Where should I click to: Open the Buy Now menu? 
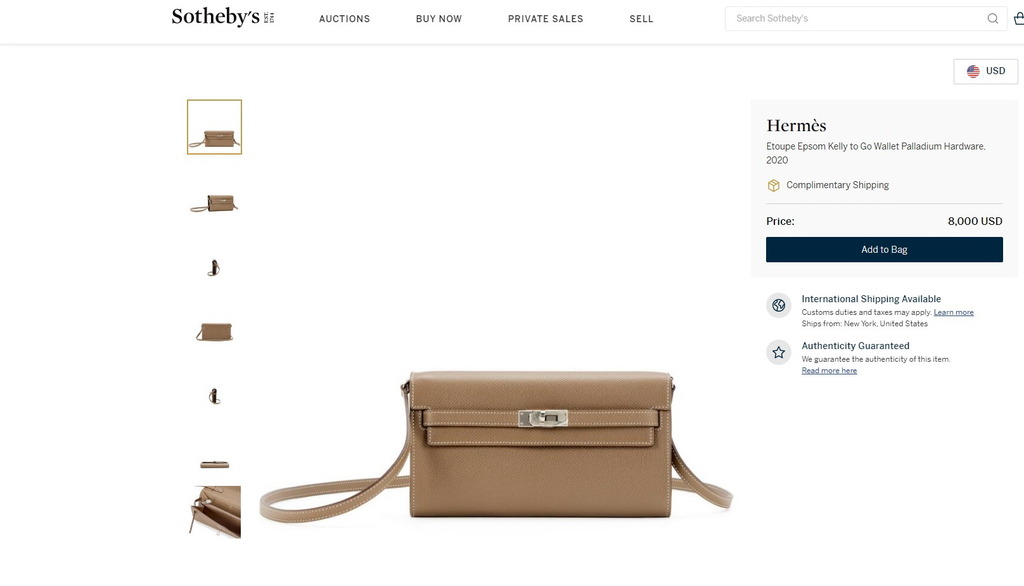coord(439,19)
